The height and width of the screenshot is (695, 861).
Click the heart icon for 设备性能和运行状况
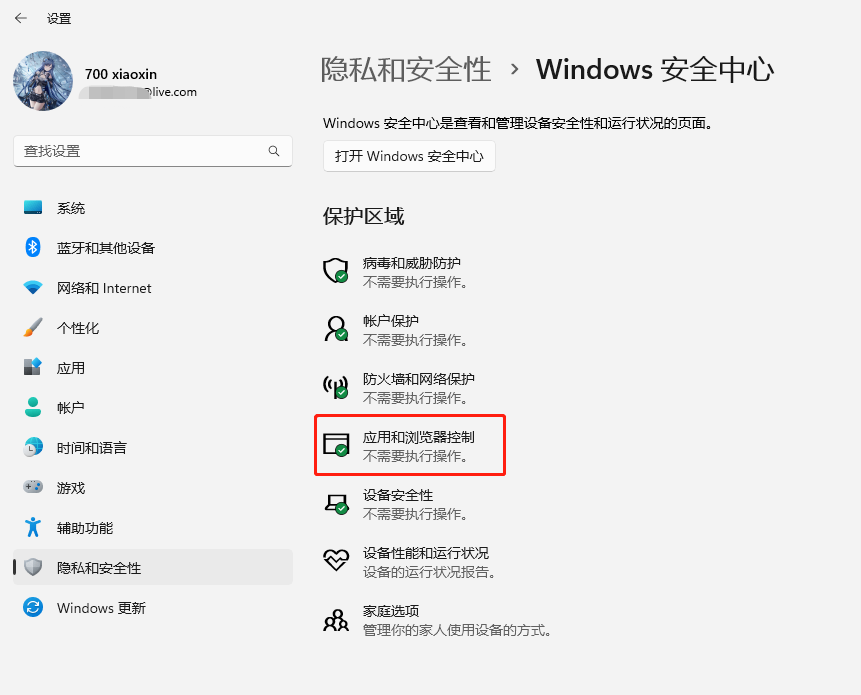coord(336,561)
